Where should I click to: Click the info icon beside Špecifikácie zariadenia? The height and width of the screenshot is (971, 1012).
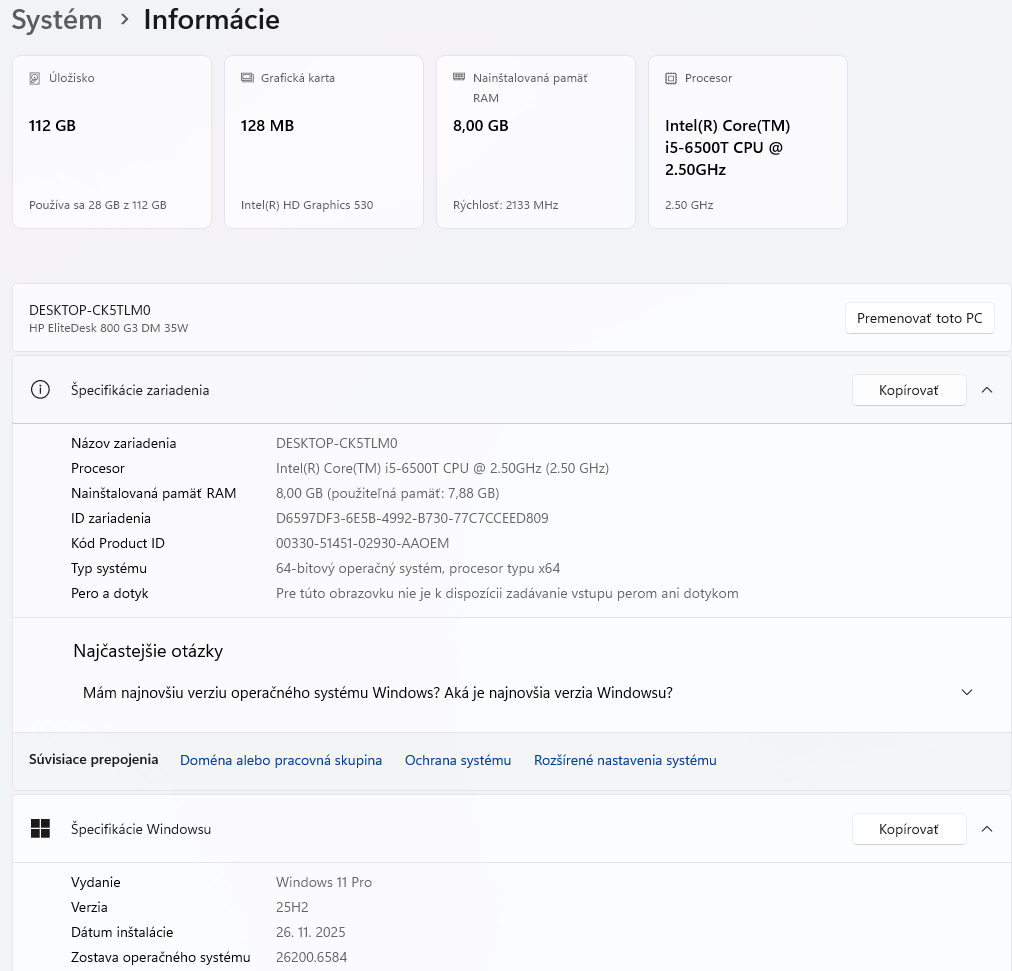click(x=40, y=390)
